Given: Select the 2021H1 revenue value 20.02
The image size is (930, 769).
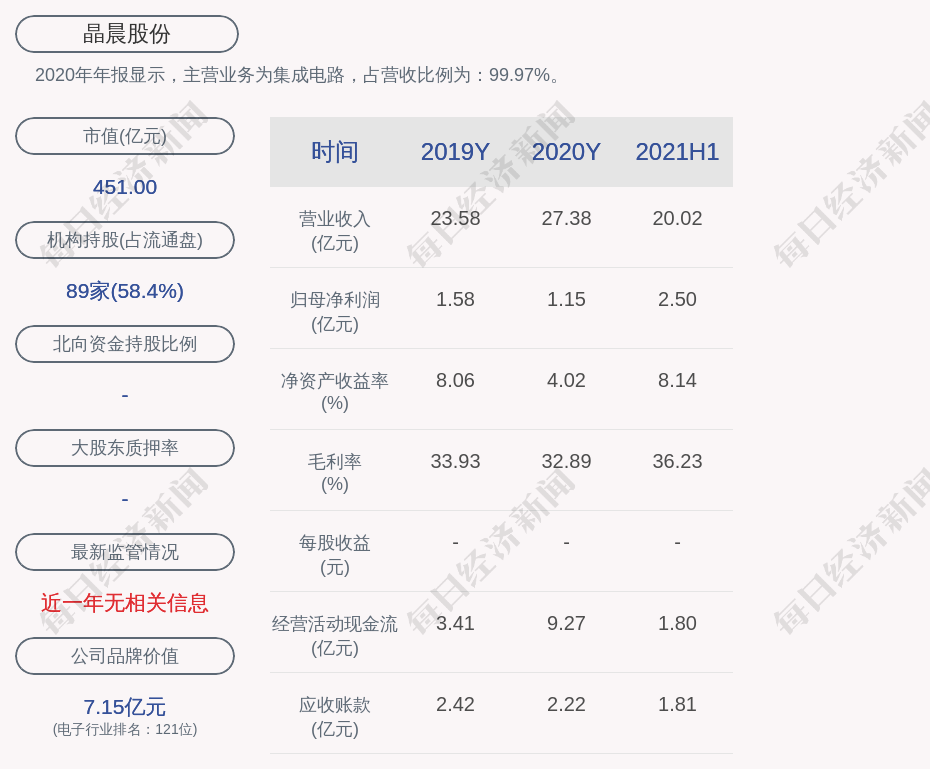Looking at the screenshot, I should (677, 218).
